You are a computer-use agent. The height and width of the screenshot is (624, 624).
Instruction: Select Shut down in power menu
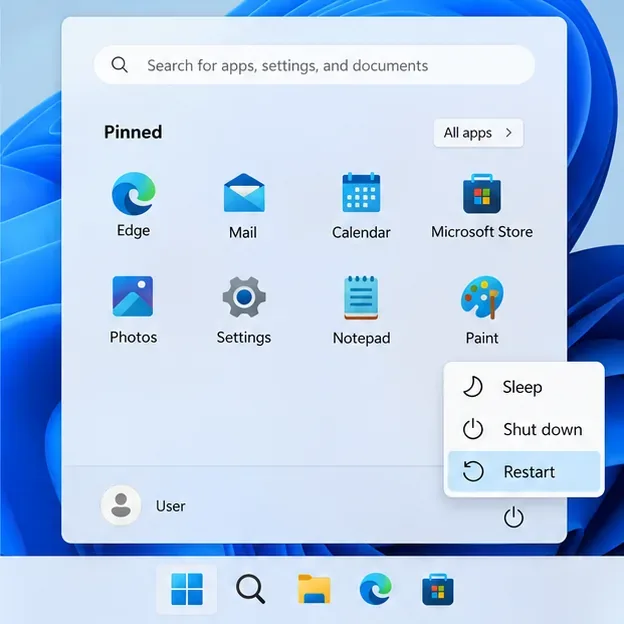click(x=524, y=429)
